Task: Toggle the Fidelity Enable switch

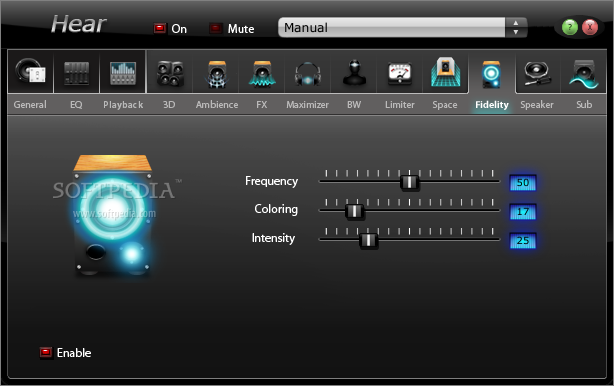Action: click(x=46, y=353)
